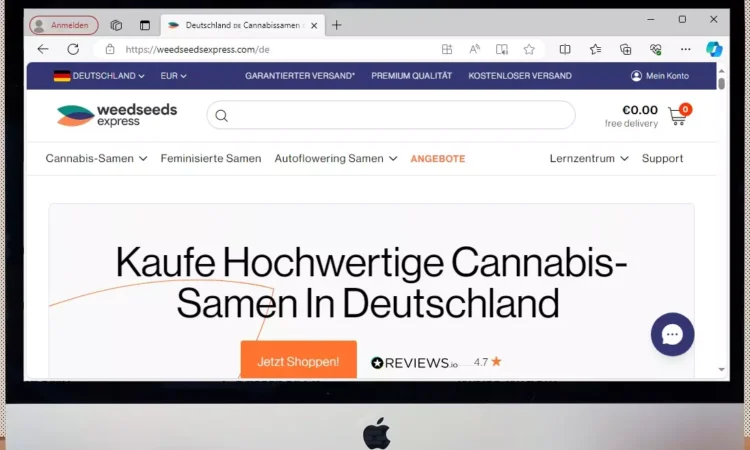Open the shopping cart icon

[x=677, y=116]
